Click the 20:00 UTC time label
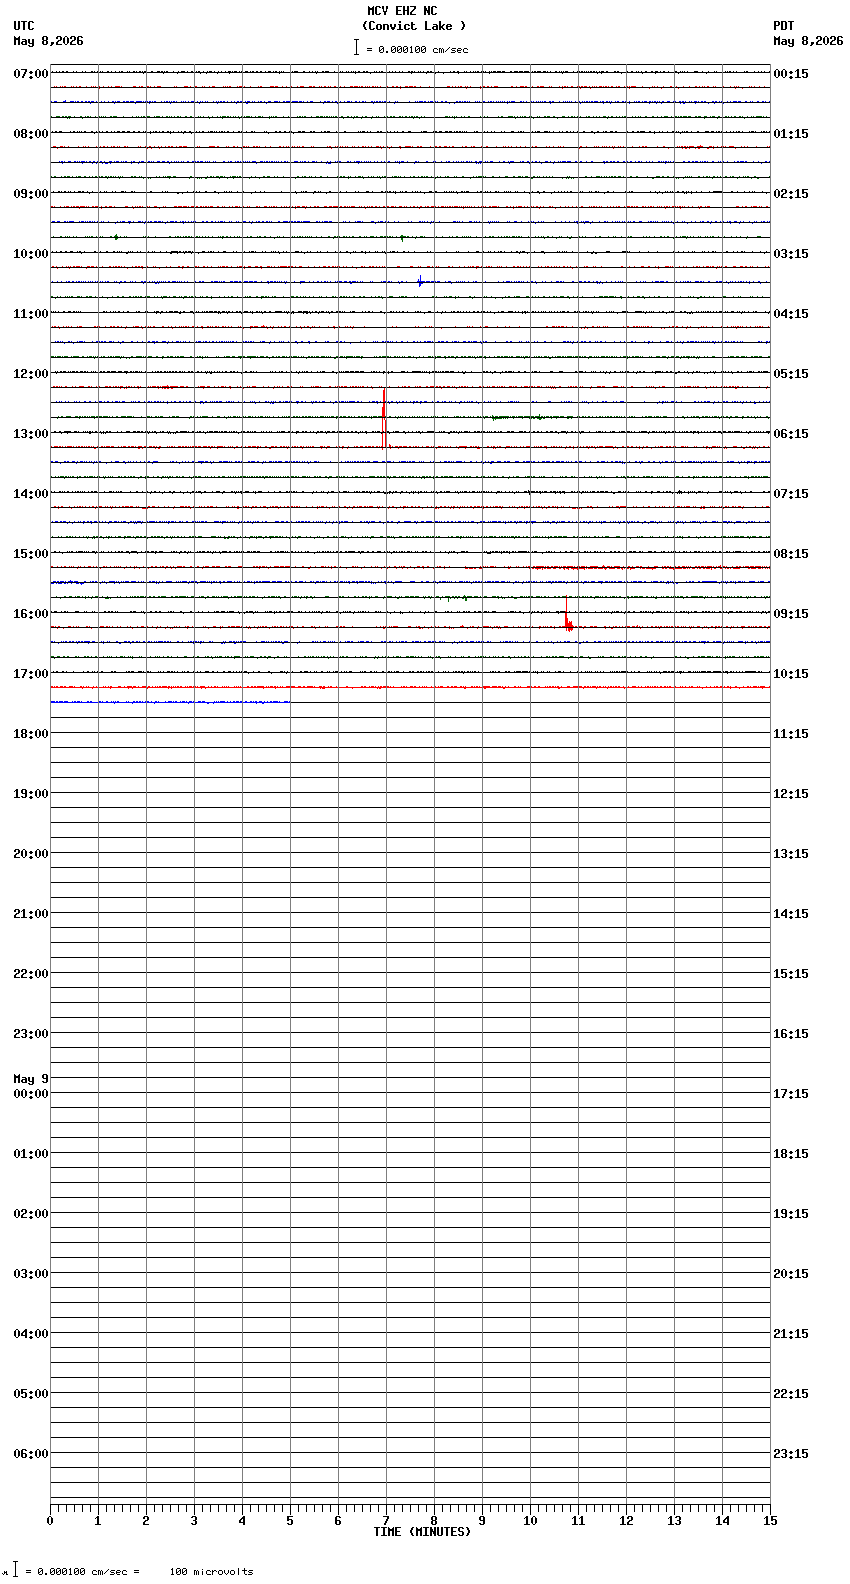 [x=31, y=854]
